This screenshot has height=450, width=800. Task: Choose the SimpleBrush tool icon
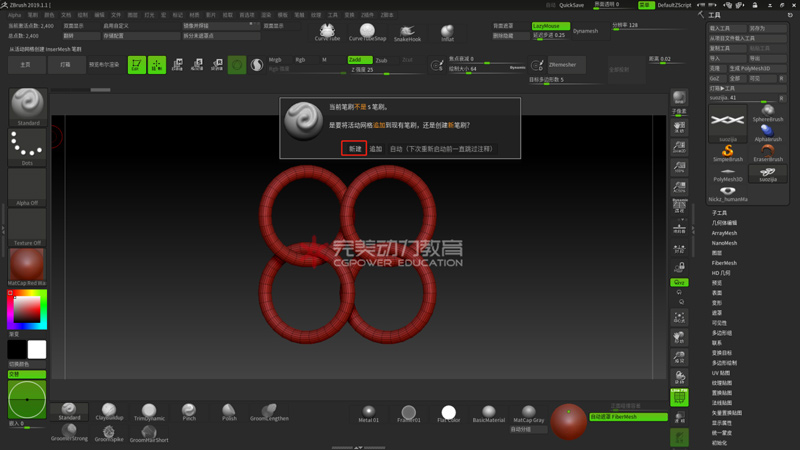point(727,152)
